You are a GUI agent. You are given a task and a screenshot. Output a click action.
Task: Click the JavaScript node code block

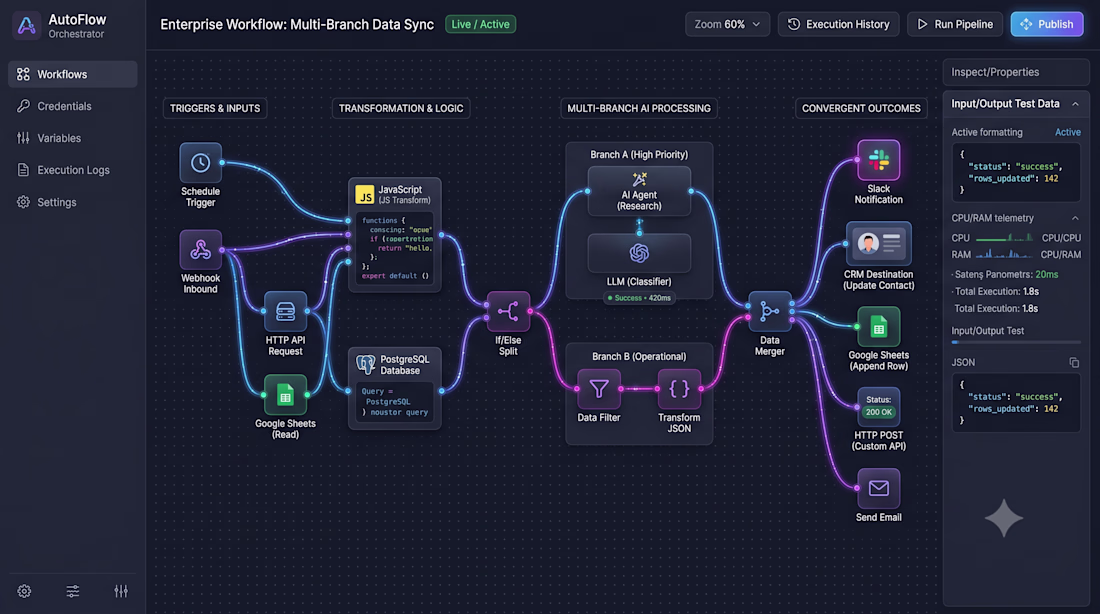coord(395,248)
